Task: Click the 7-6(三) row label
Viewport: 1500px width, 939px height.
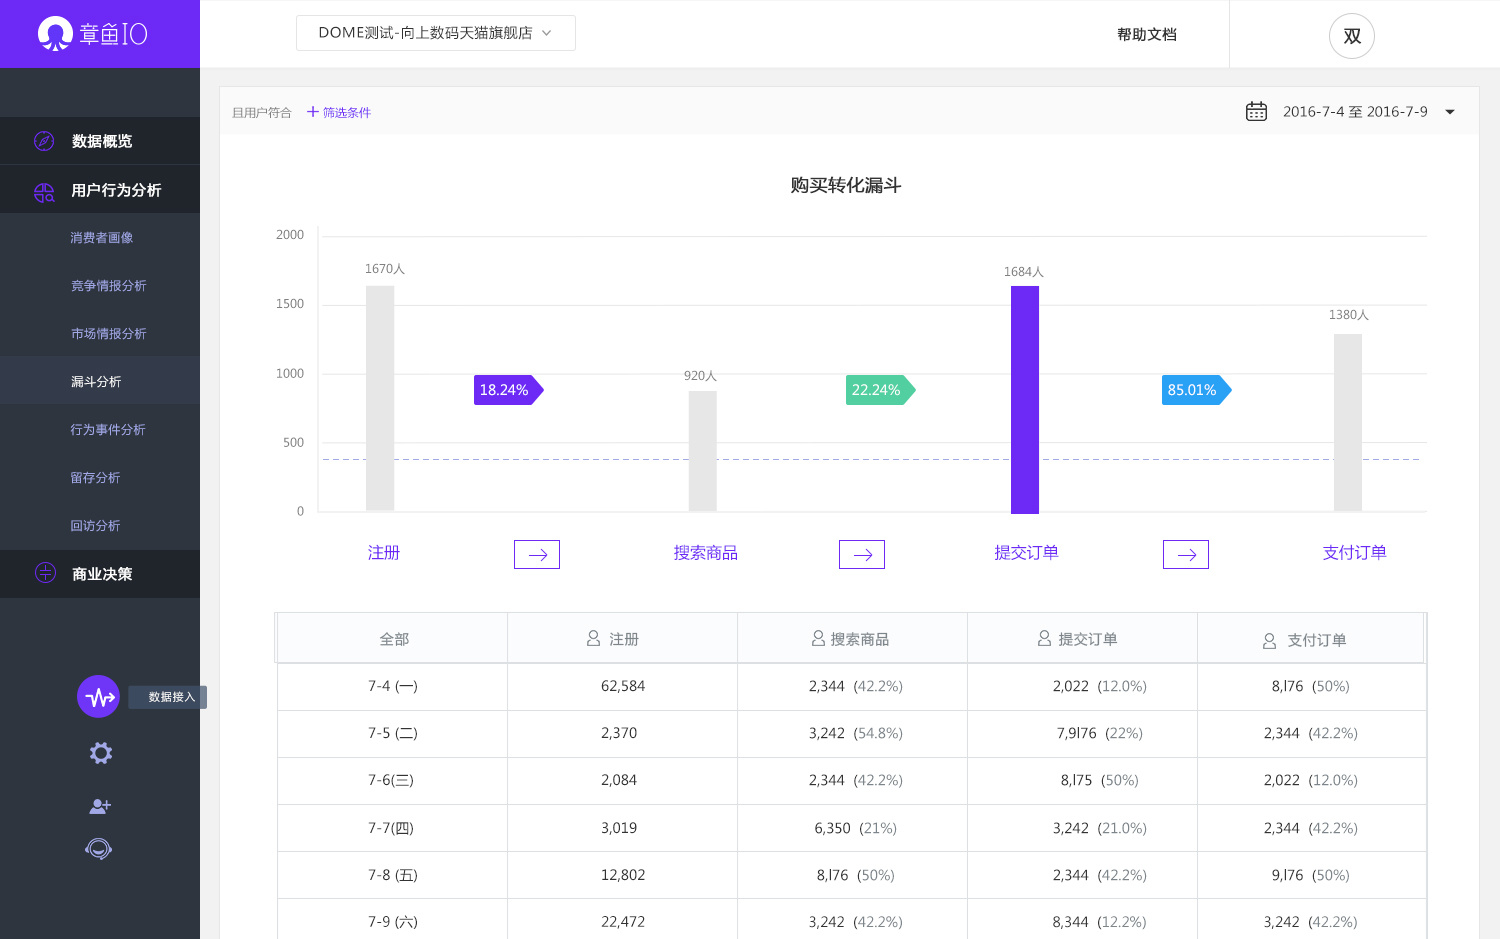Action: [391, 780]
